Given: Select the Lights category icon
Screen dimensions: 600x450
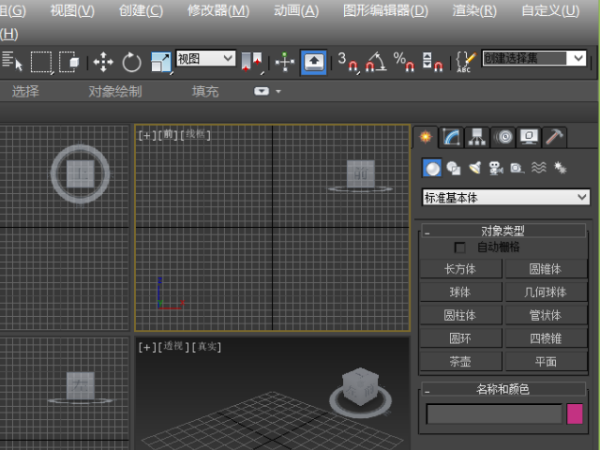Looking at the screenshot, I should coord(475,168).
